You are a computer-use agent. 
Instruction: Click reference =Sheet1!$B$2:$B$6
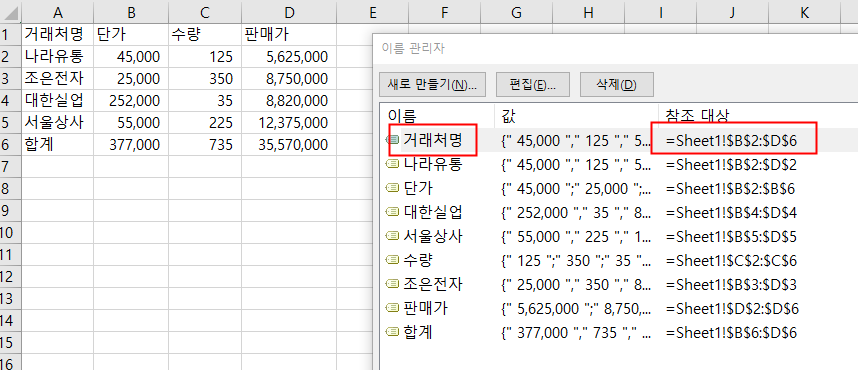click(x=730, y=188)
